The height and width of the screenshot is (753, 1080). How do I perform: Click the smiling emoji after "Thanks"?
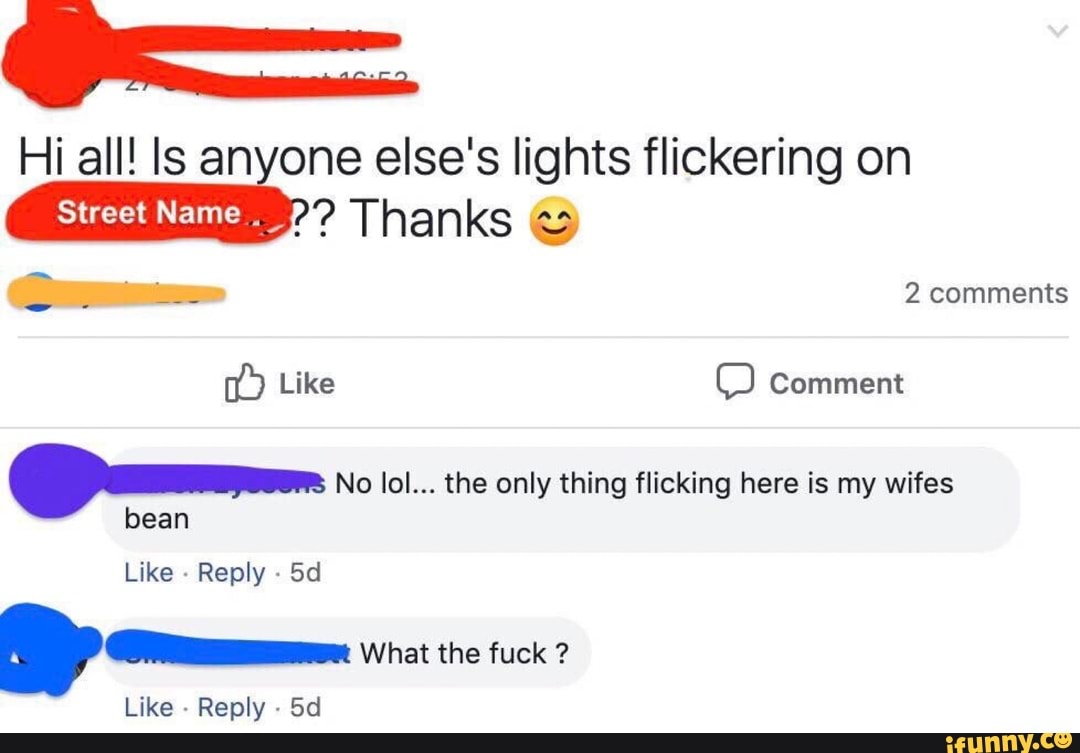pyautogui.click(x=550, y=223)
